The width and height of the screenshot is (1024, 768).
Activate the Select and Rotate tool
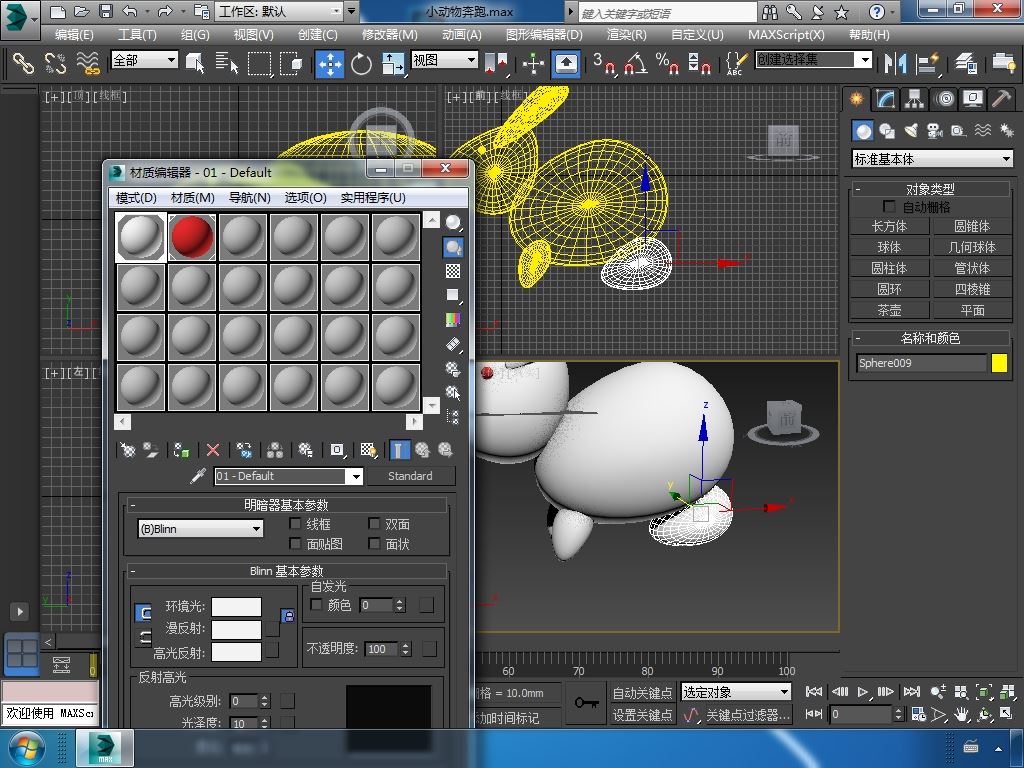point(361,64)
